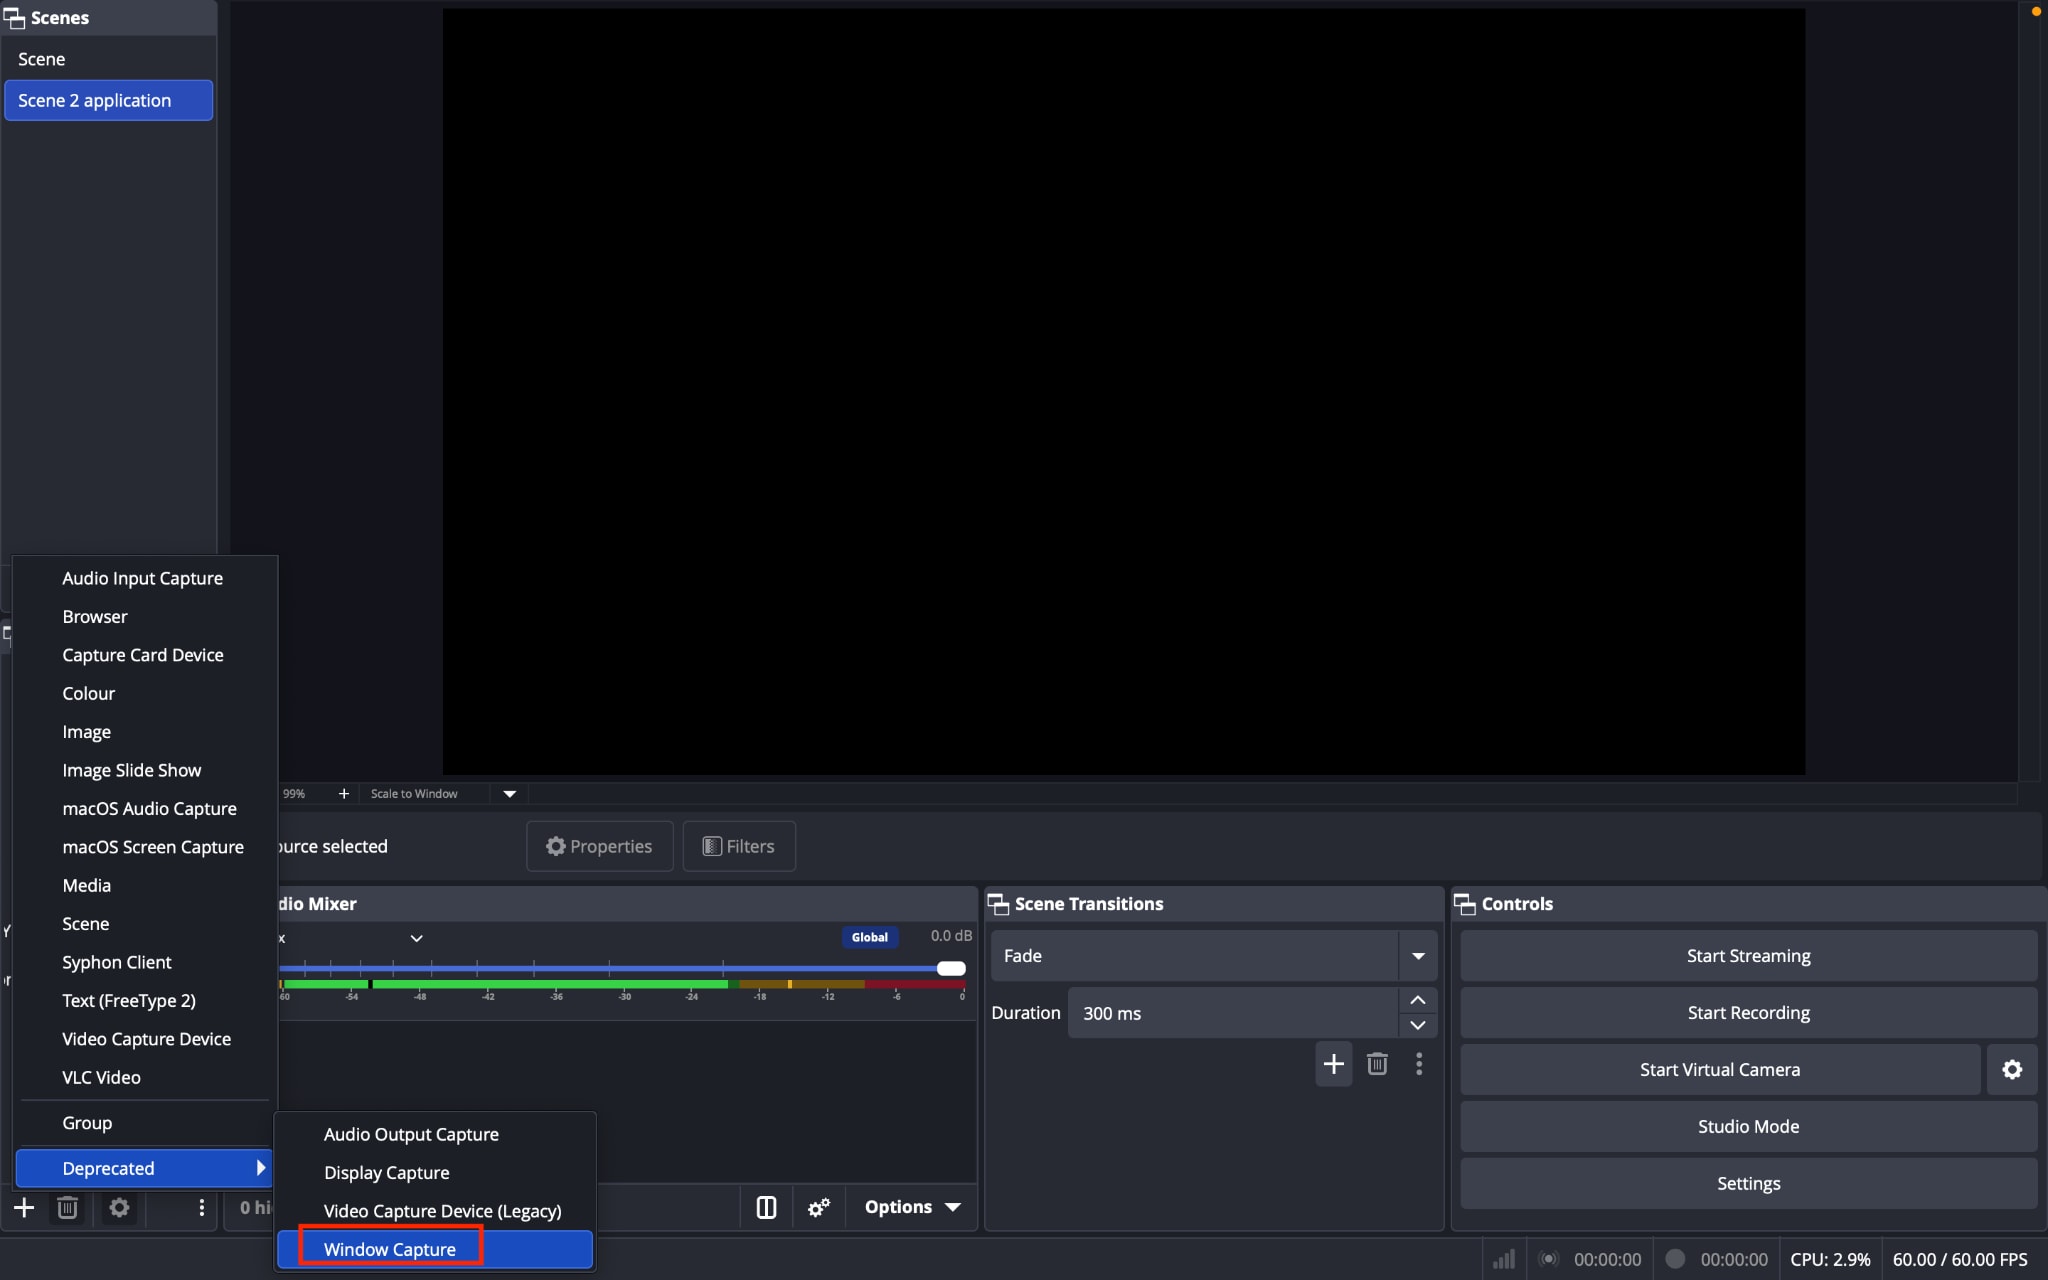
Task: Select 'Scene 2 application' in Scenes list
Action: [x=108, y=100]
